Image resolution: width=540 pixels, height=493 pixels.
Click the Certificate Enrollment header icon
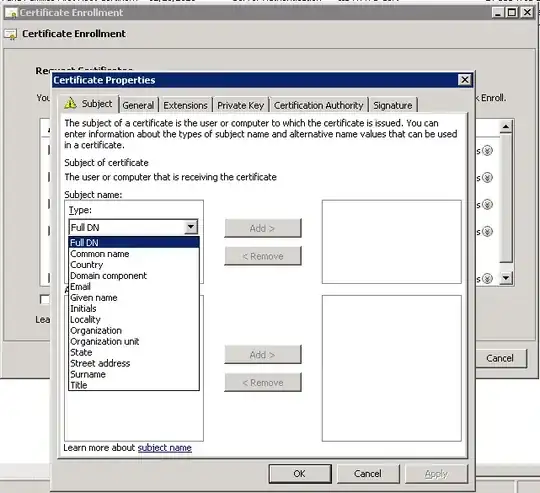(10, 34)
